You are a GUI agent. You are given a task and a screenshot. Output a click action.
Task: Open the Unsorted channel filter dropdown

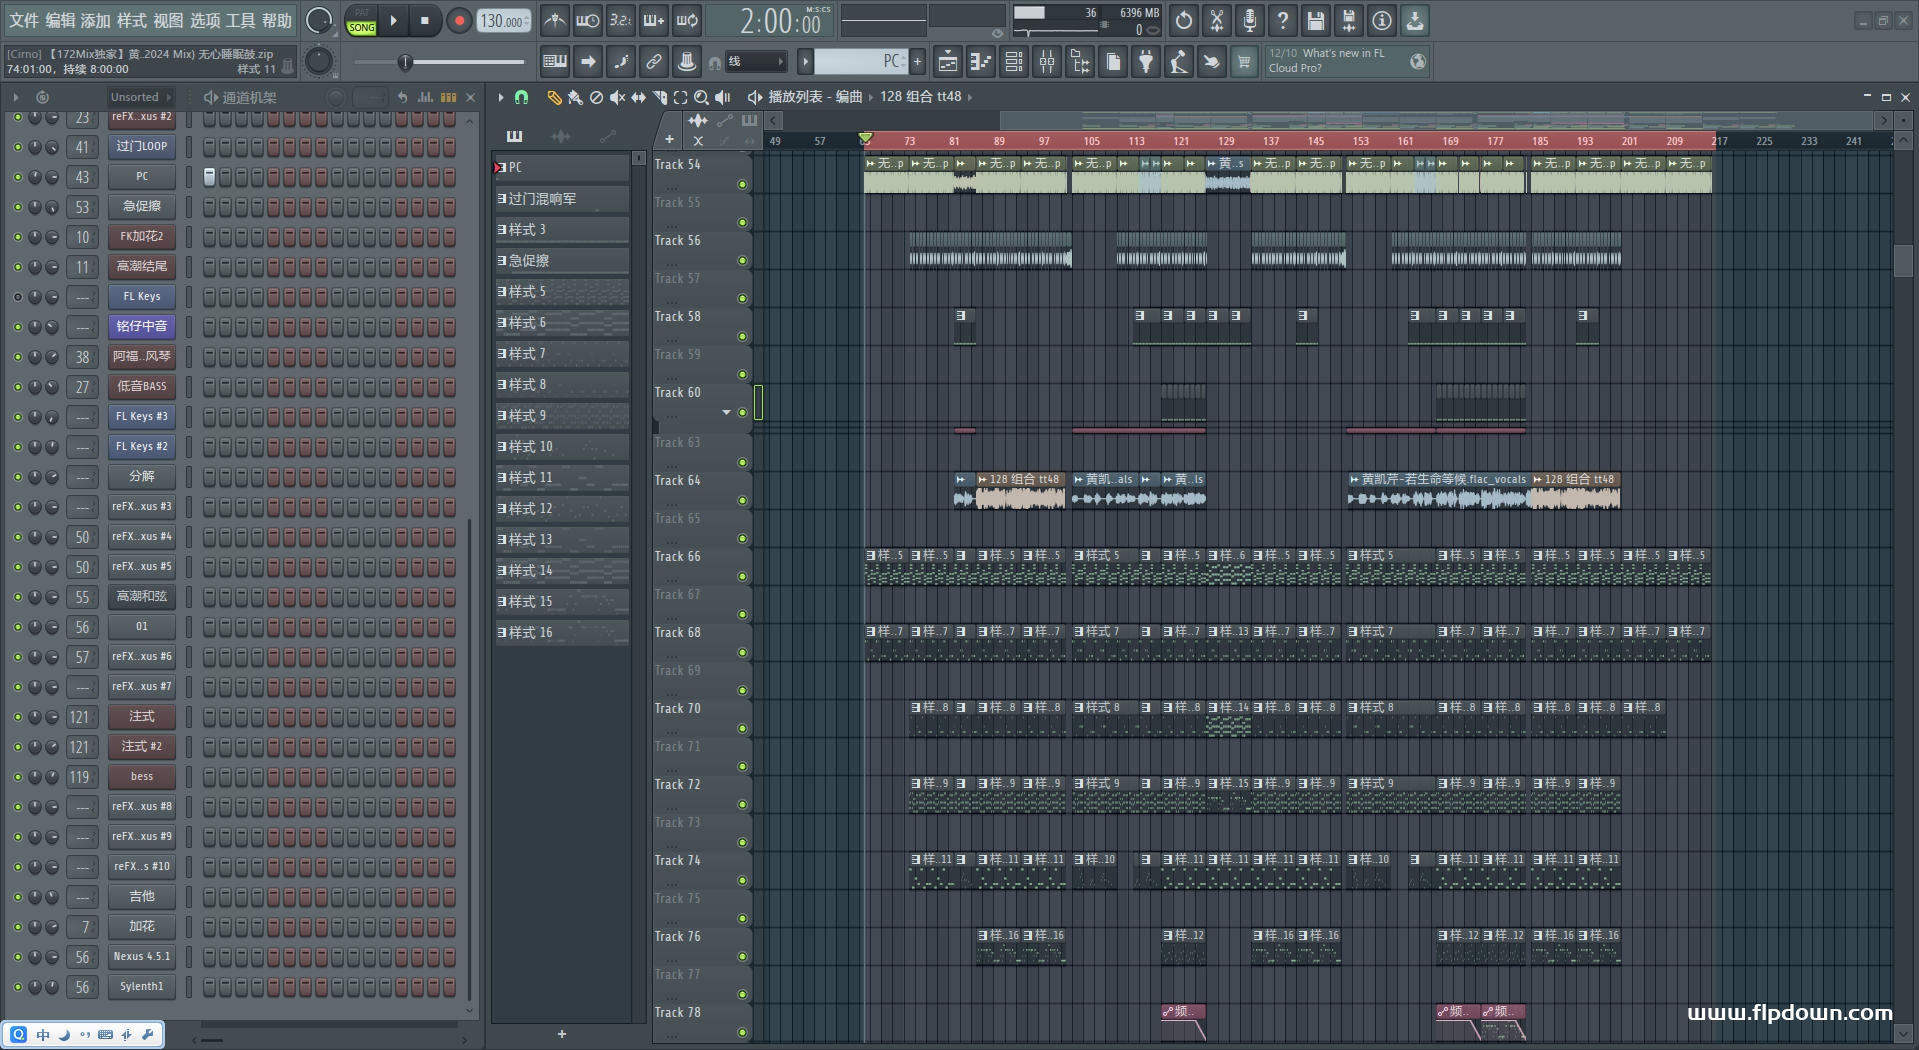(x=140, y=97)
